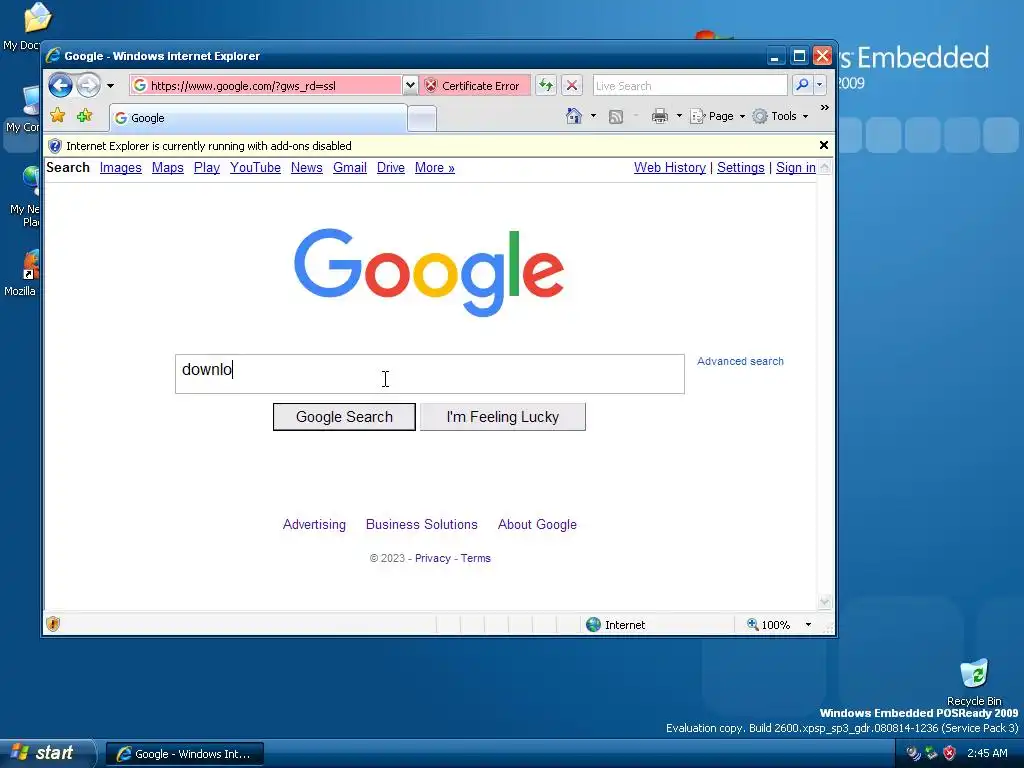The width and height of the screenshot is (1024, 768).
Task: Open Advanced search link
Action: pos(740,361)
